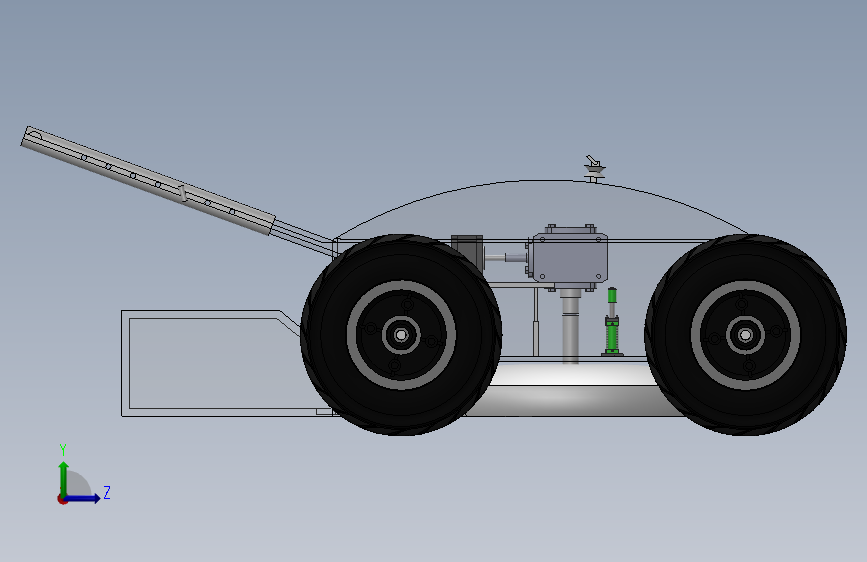
Task: Click the green Y axis arrow of the triad
Action: coord(64,478)
